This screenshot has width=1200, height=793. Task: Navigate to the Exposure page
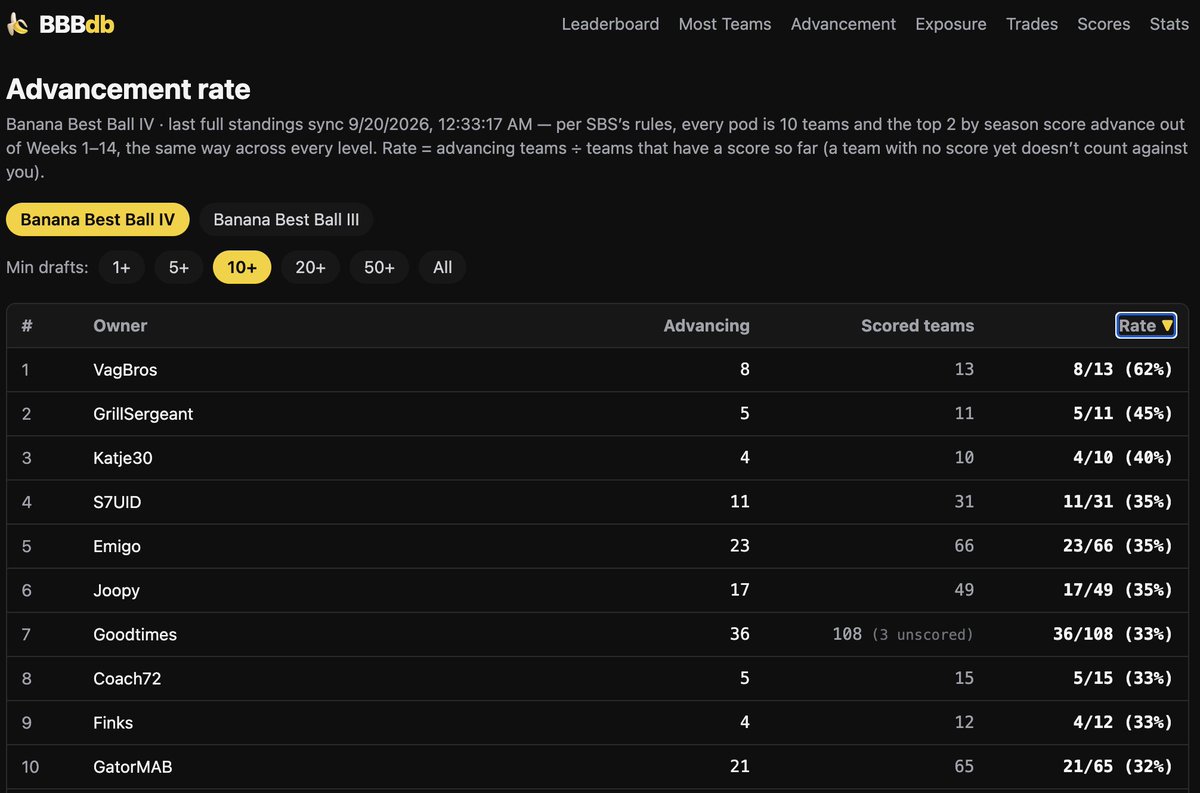click(951, 24)
